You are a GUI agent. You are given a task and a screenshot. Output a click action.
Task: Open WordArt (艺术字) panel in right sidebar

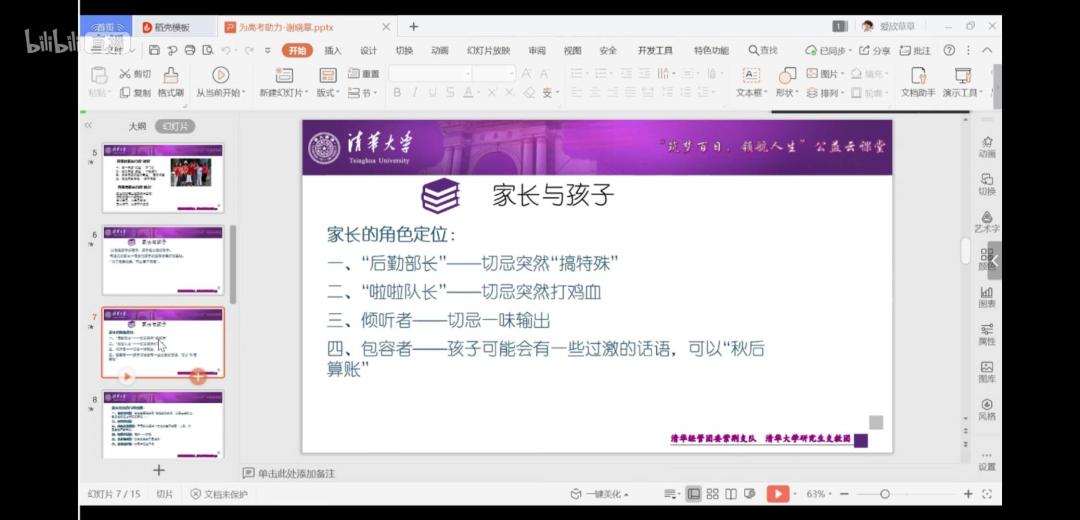click(x=987, y=222)
